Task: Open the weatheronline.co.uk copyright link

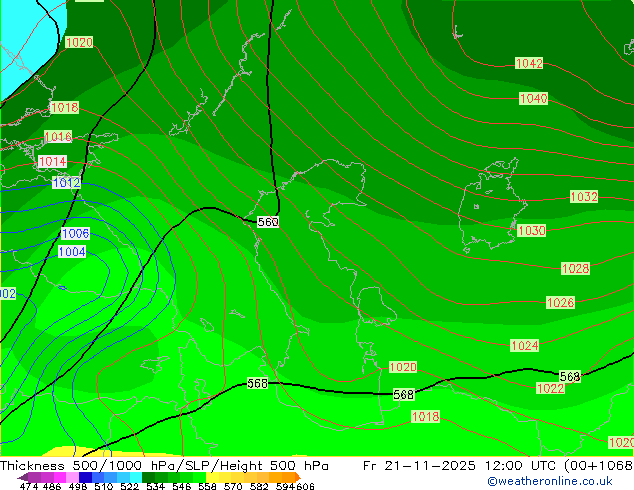Action: pos(550,481)
